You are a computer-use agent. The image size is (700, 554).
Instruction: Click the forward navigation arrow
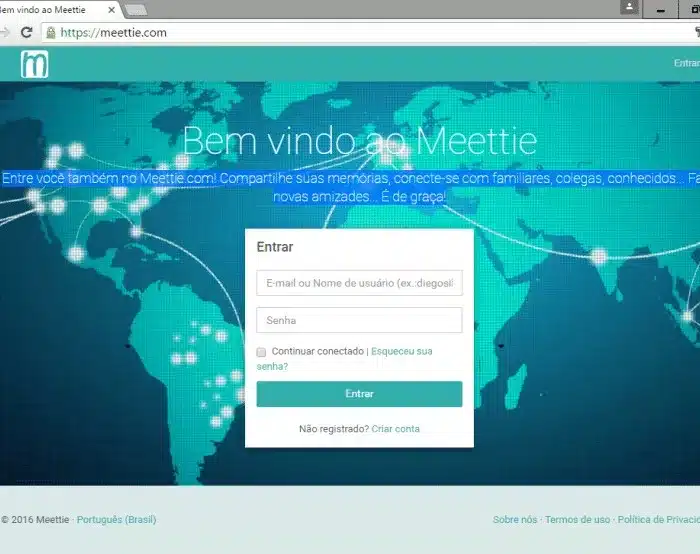click(x=5, y=32)
